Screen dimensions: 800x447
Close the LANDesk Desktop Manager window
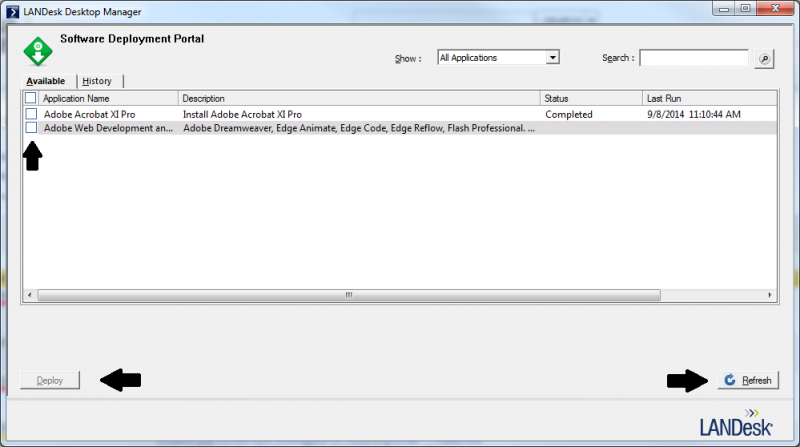tap(775, 8)
